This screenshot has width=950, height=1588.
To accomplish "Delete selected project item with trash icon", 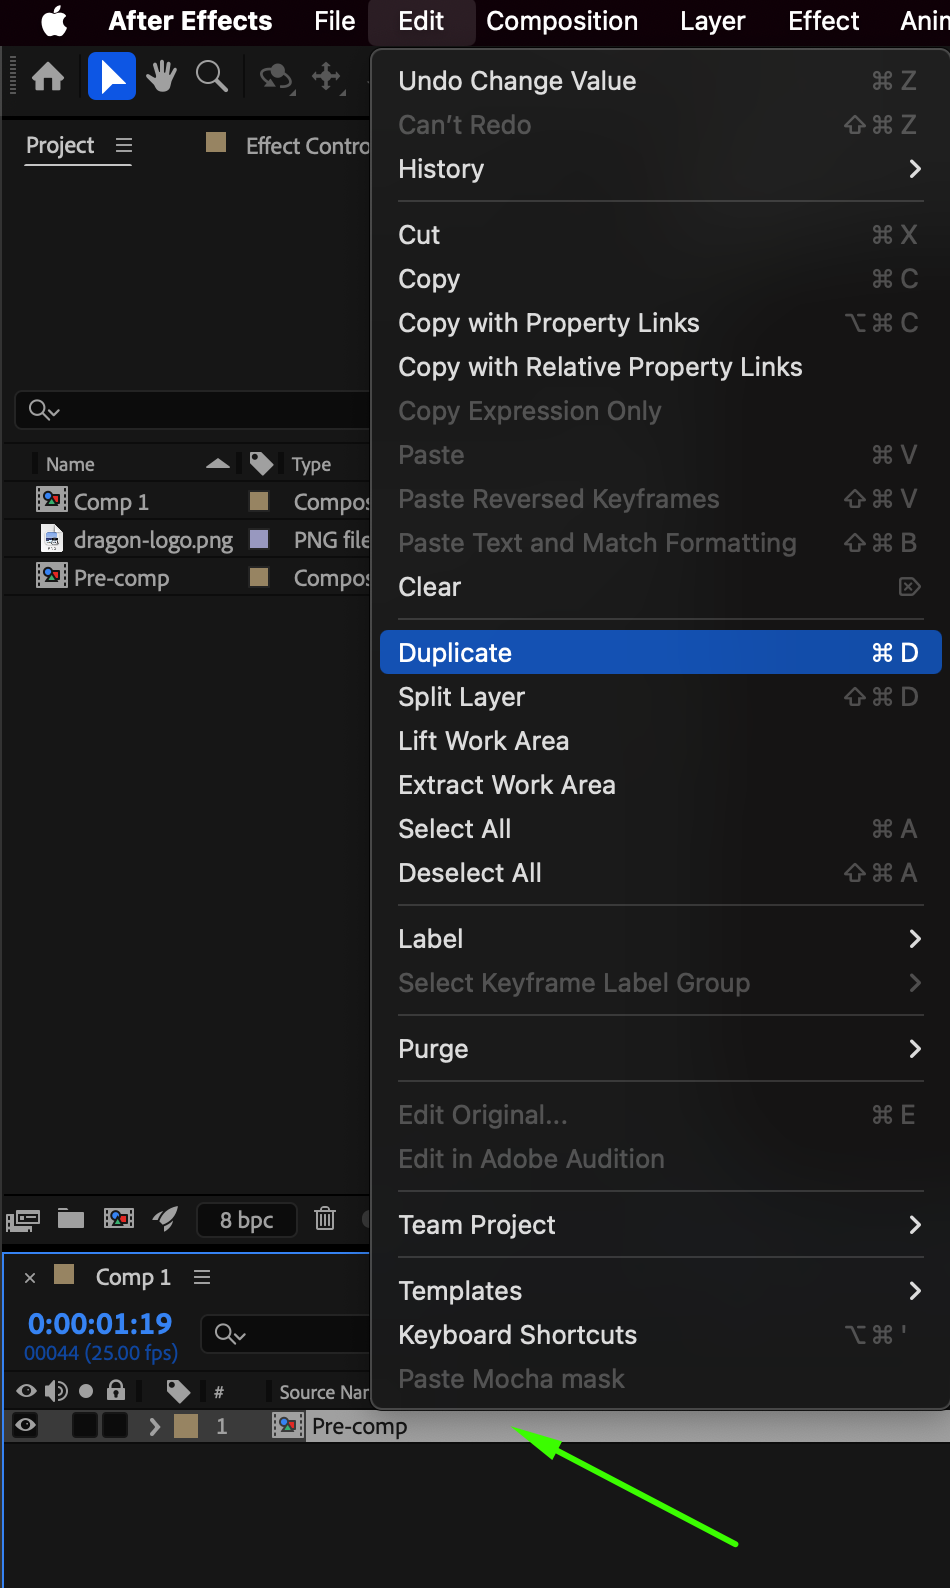I will (x=325, y=1218).
